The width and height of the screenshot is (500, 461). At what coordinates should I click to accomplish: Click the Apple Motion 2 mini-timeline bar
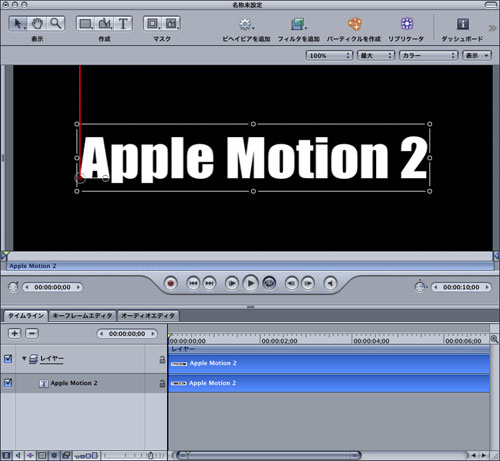pyautogui.click(x=250, y=266)
